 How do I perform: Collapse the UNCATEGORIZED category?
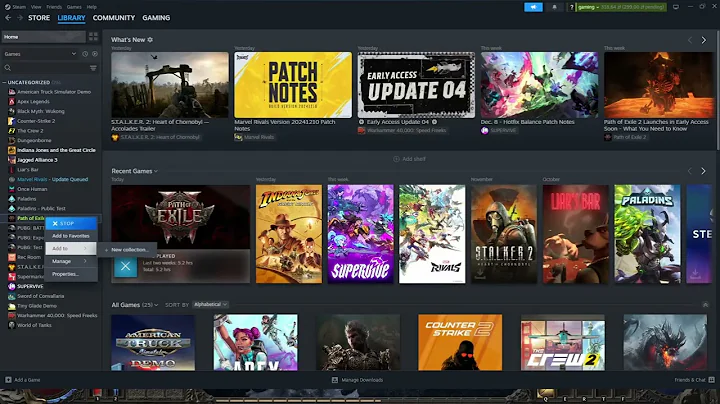point(5,83)
